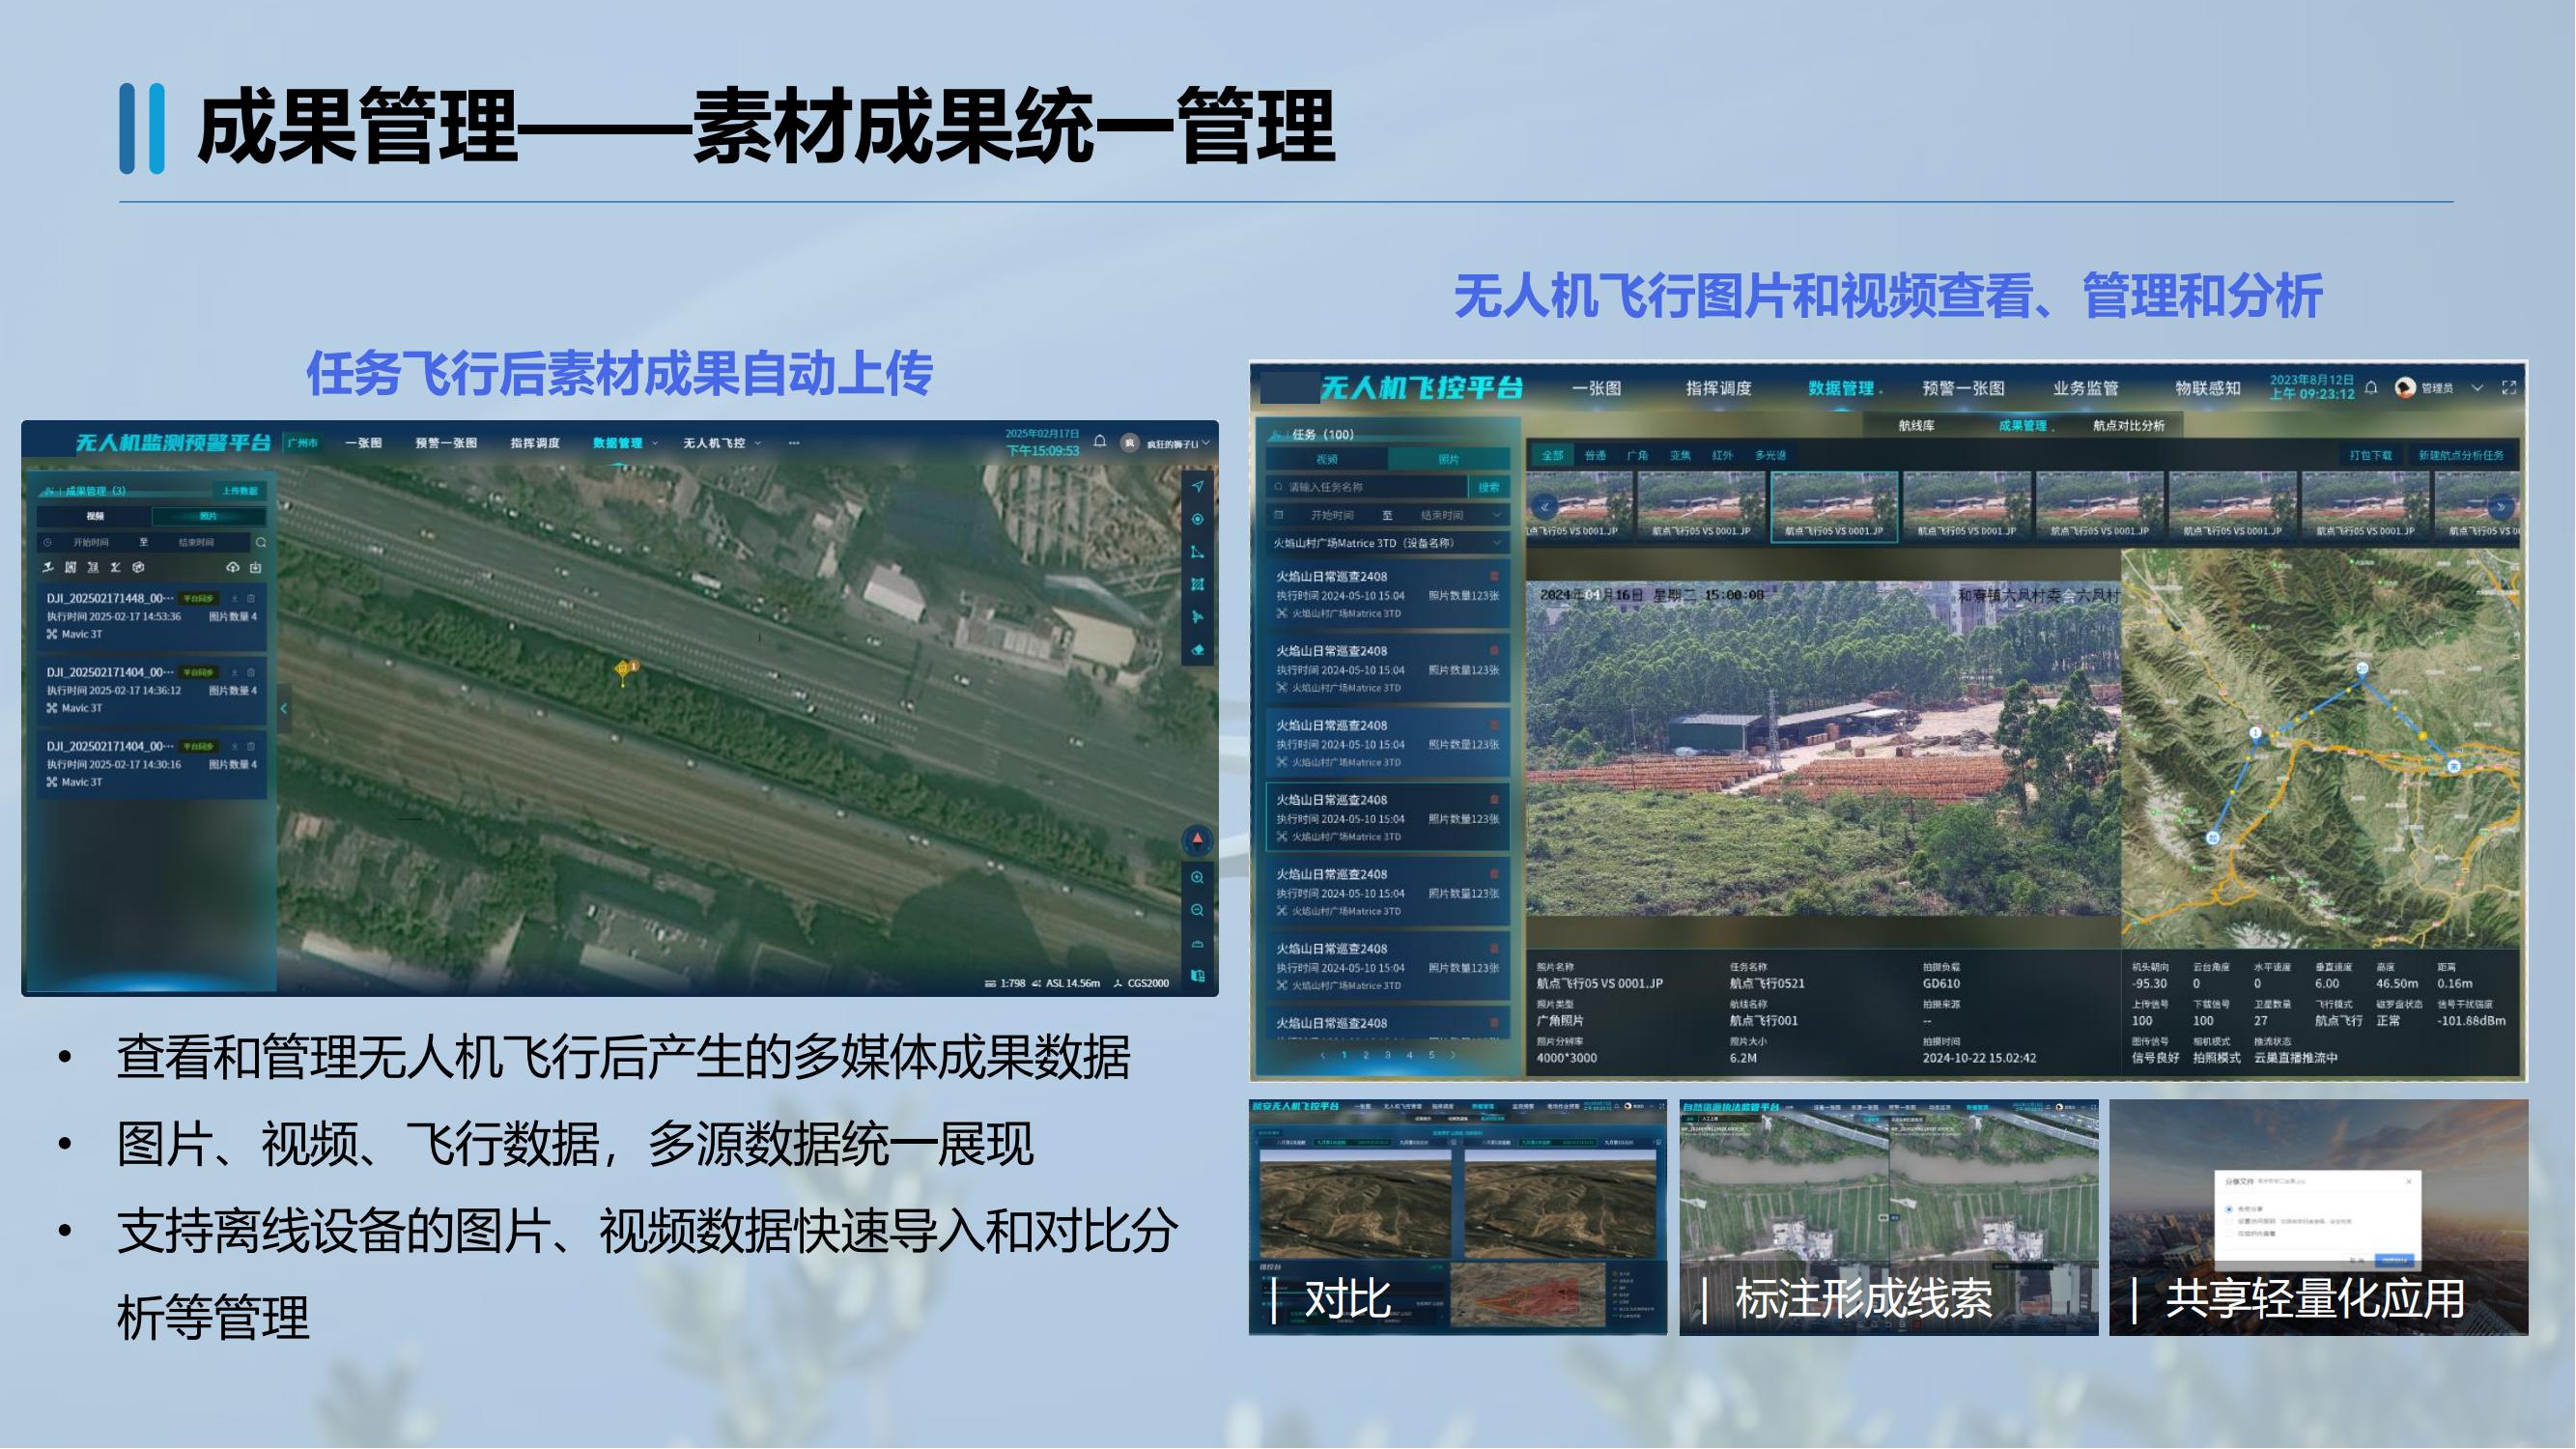Open 指挥调度 menu in flight control platform
Screen dimensions: 2576x1449
click(1718, 388)
